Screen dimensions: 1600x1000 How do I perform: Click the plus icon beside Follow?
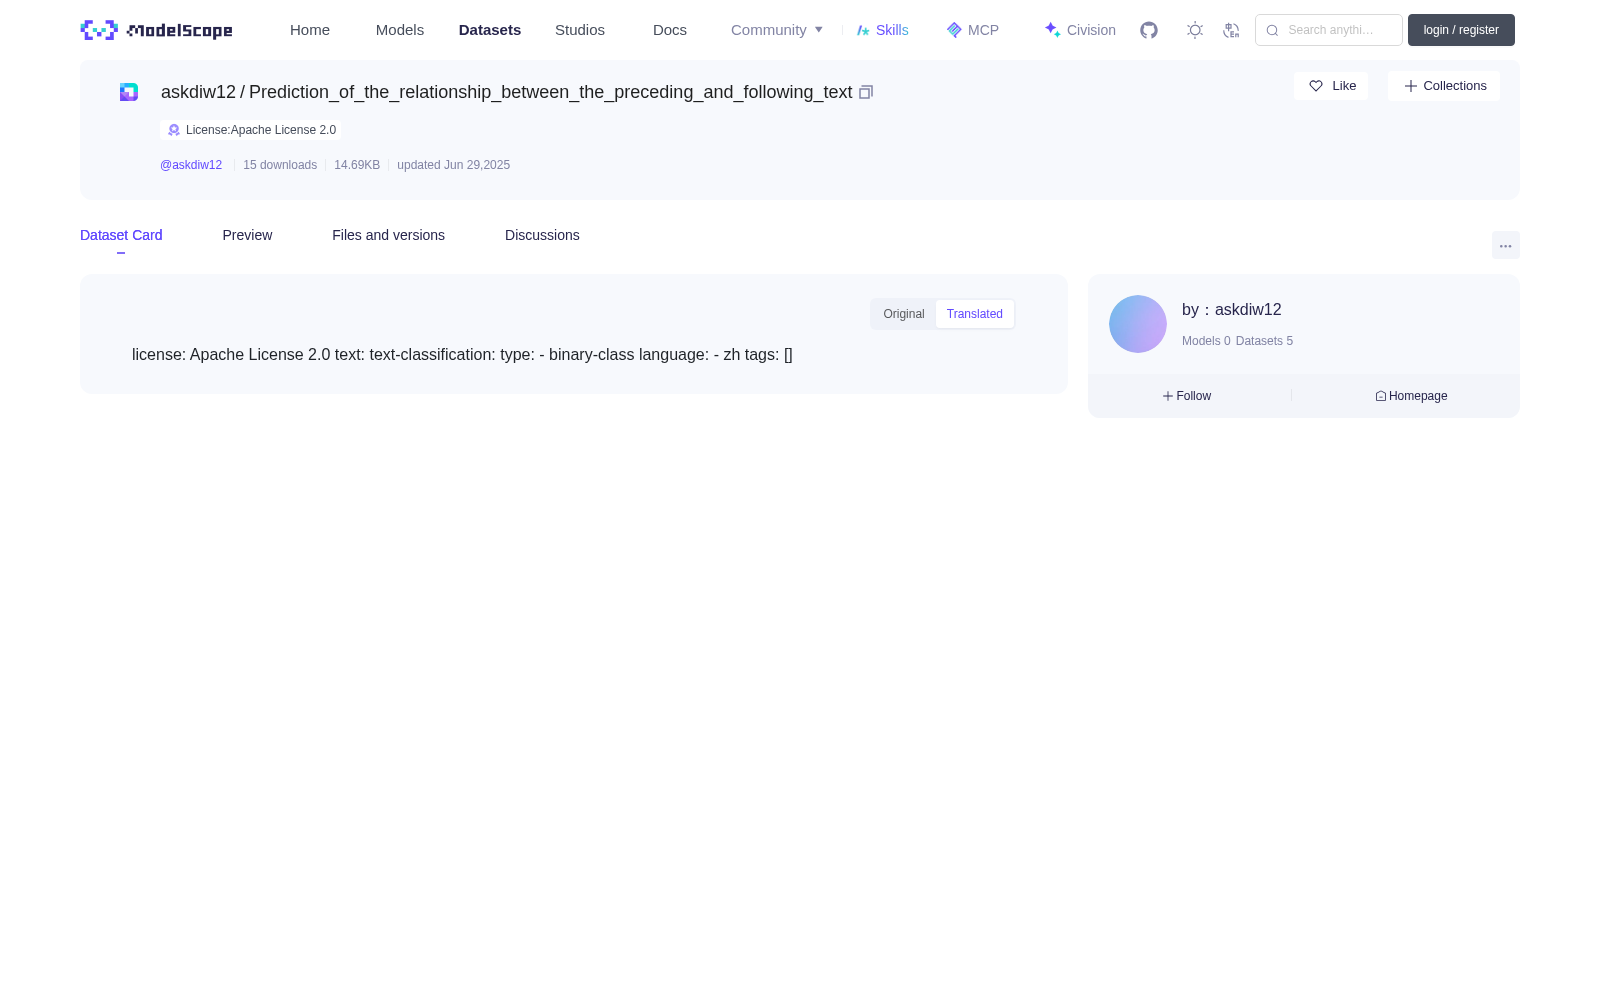(1168, 396)
